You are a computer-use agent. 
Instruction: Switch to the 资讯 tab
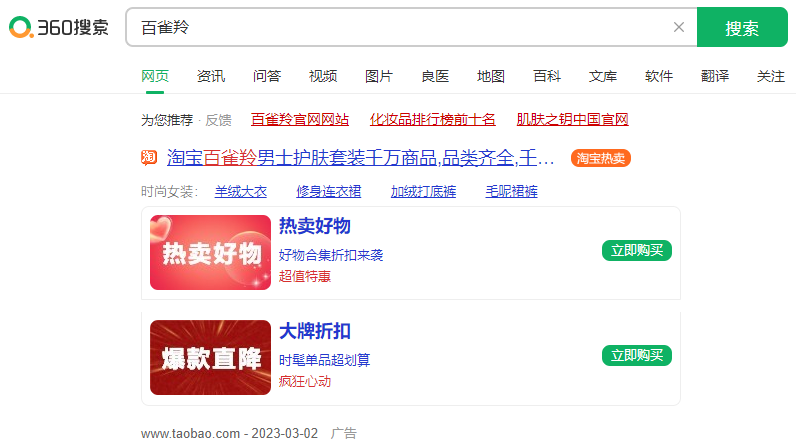(211, 77)
